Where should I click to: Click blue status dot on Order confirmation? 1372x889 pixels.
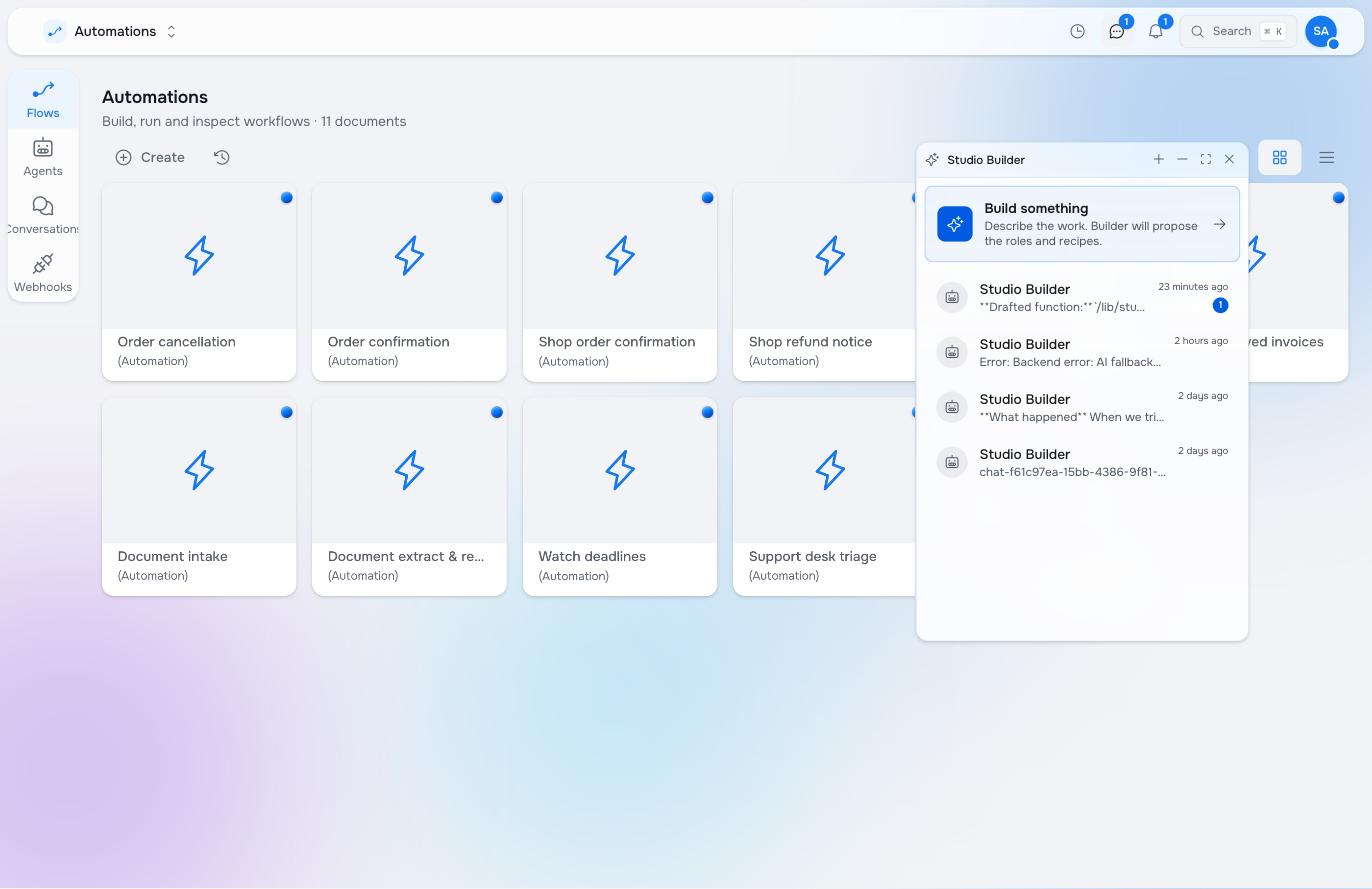[x=496, y=197]
